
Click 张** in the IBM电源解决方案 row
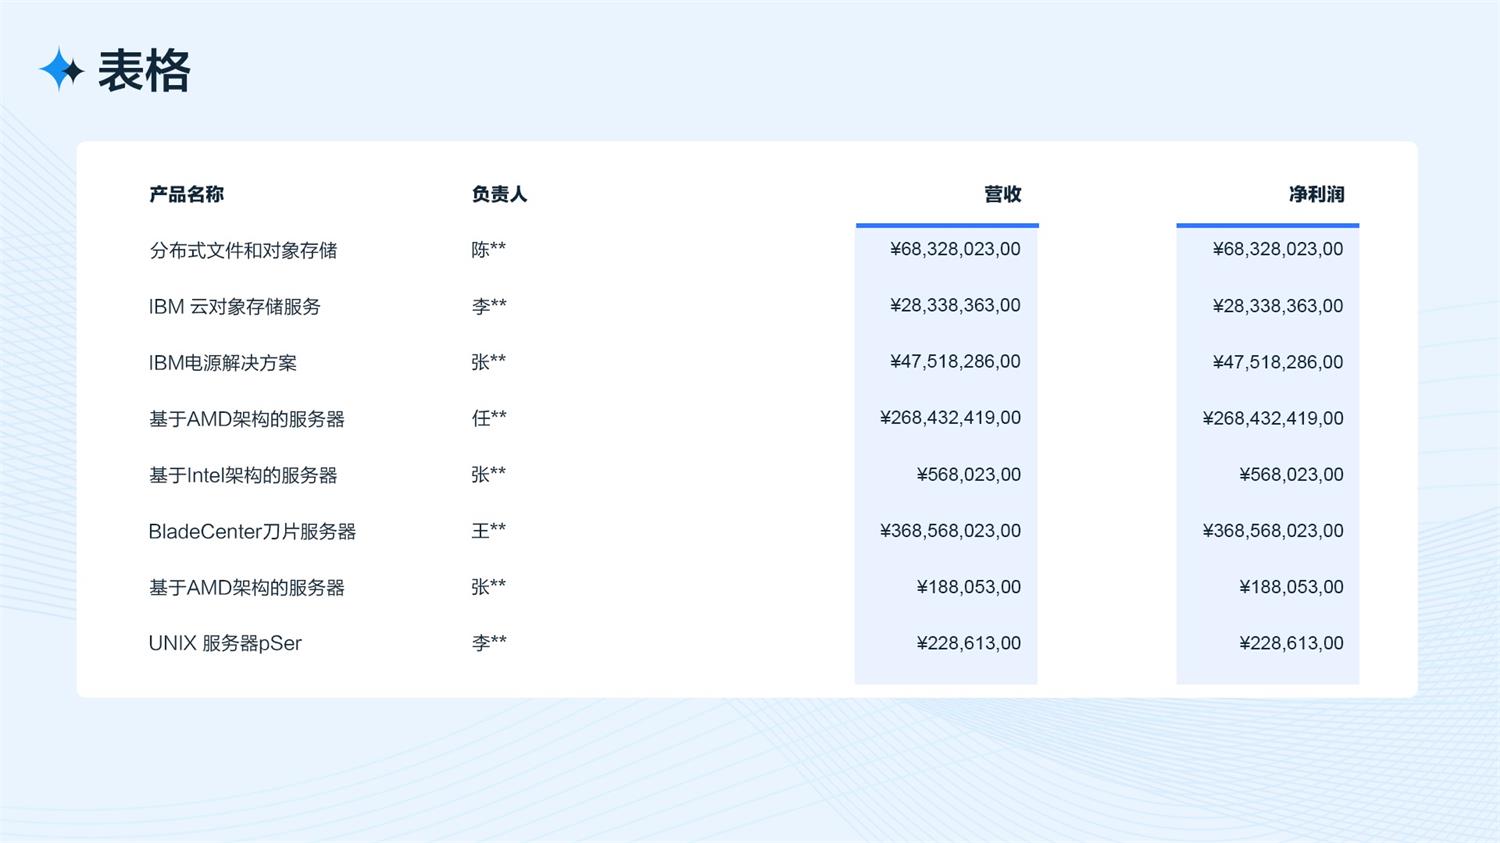click(x=489, y=362)
